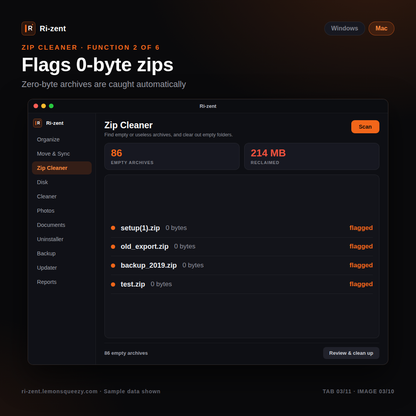Click the Ri-zent sidebar logo icon

point(38,123)
